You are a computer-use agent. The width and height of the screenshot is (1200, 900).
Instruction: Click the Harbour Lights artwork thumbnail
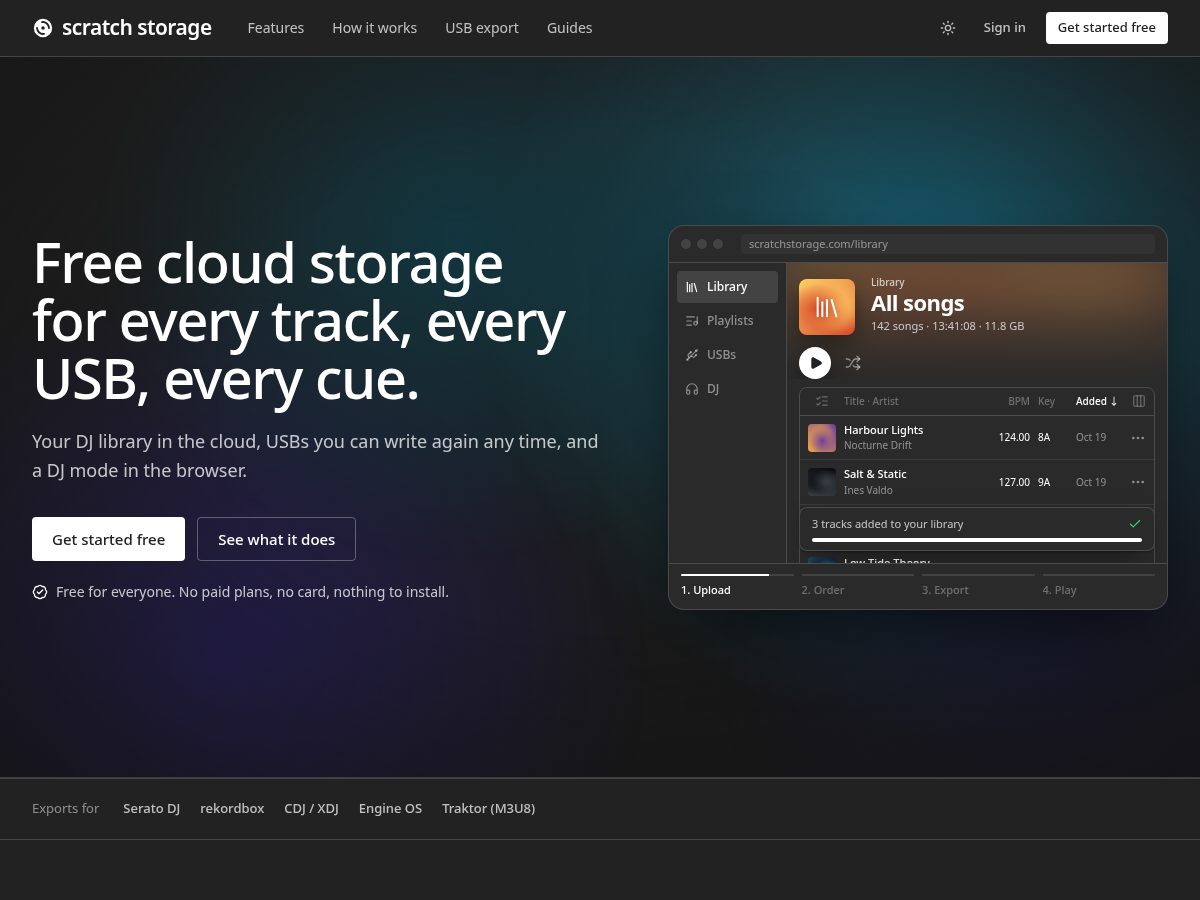(822, 438)
